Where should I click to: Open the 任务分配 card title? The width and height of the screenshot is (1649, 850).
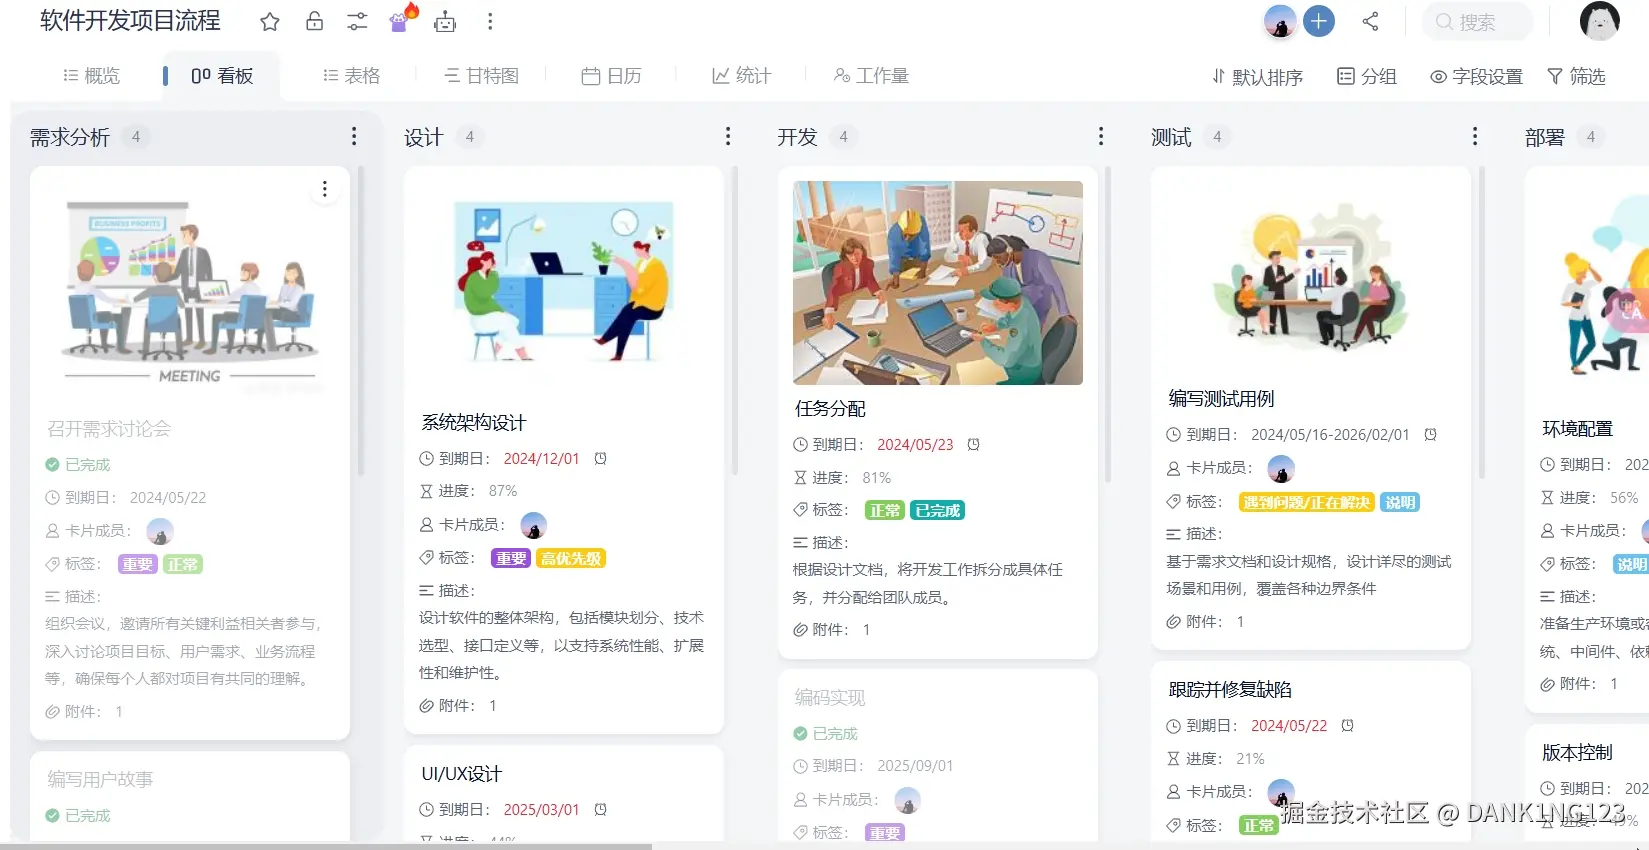coord(830,408)
